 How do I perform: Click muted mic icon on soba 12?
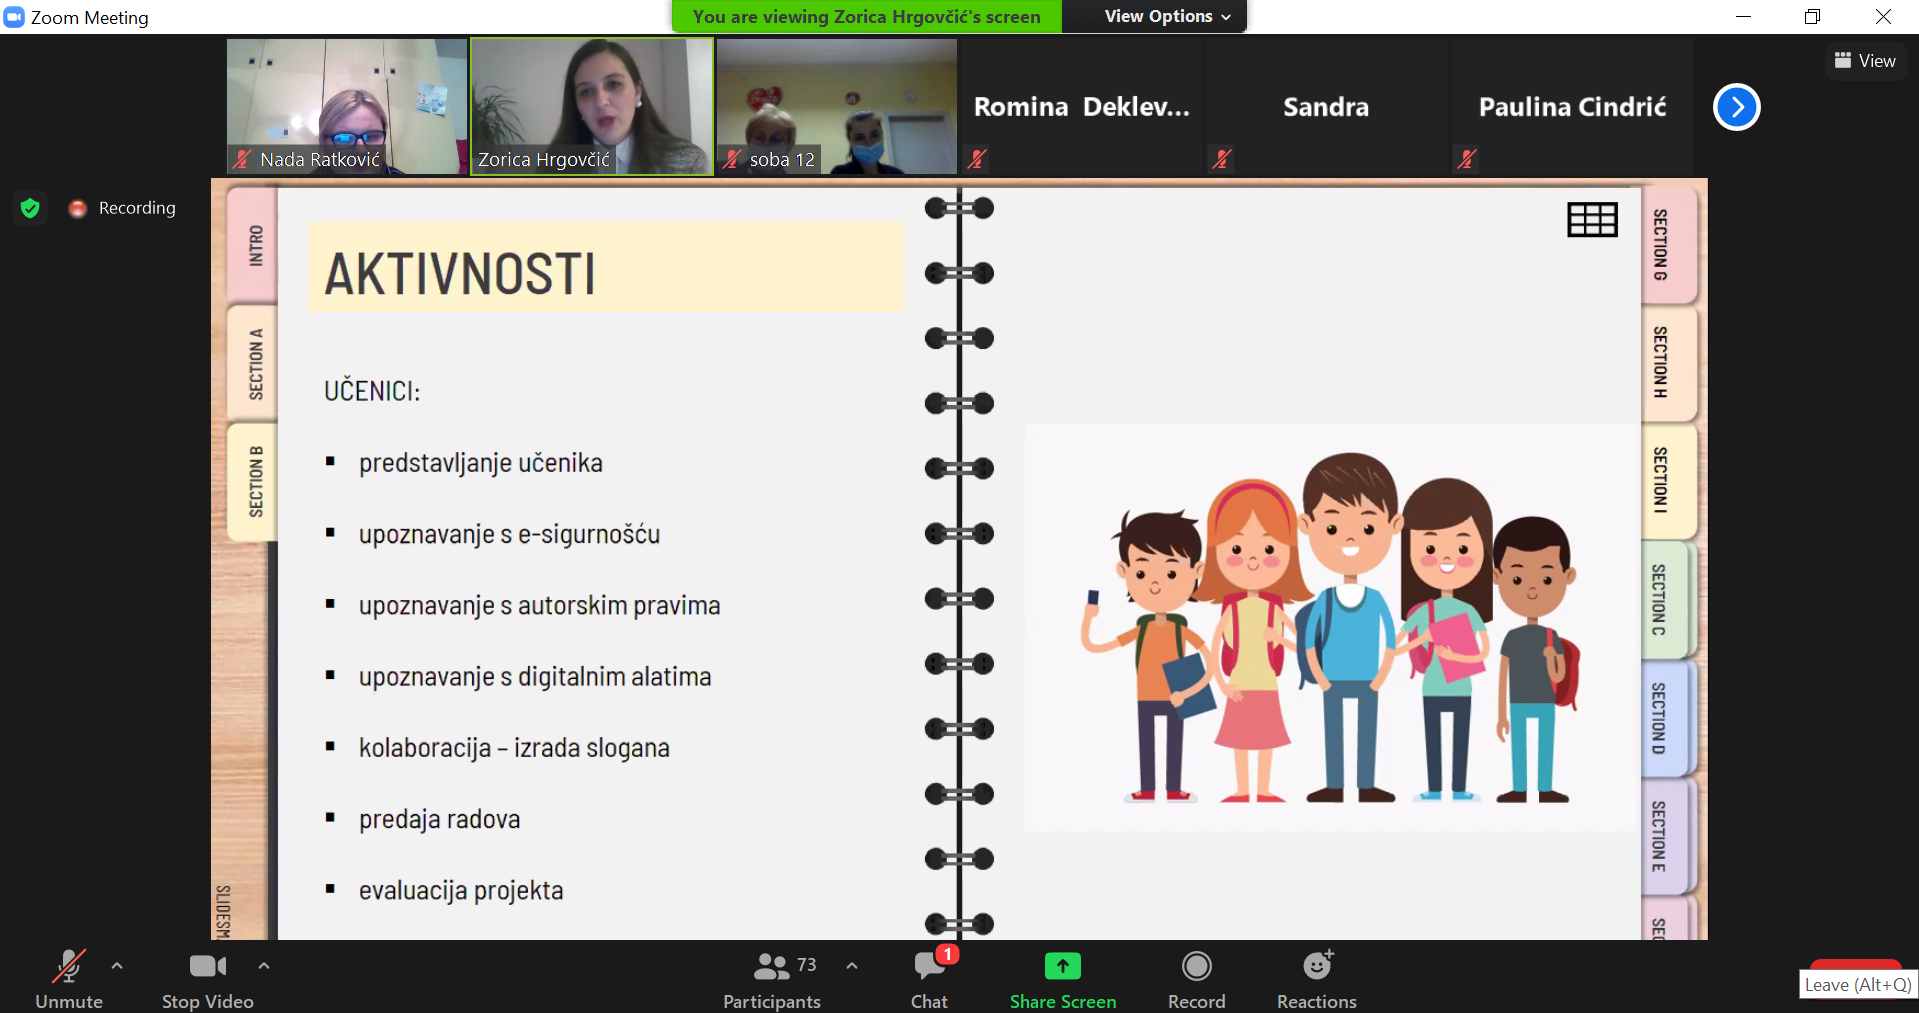(732, 159)
